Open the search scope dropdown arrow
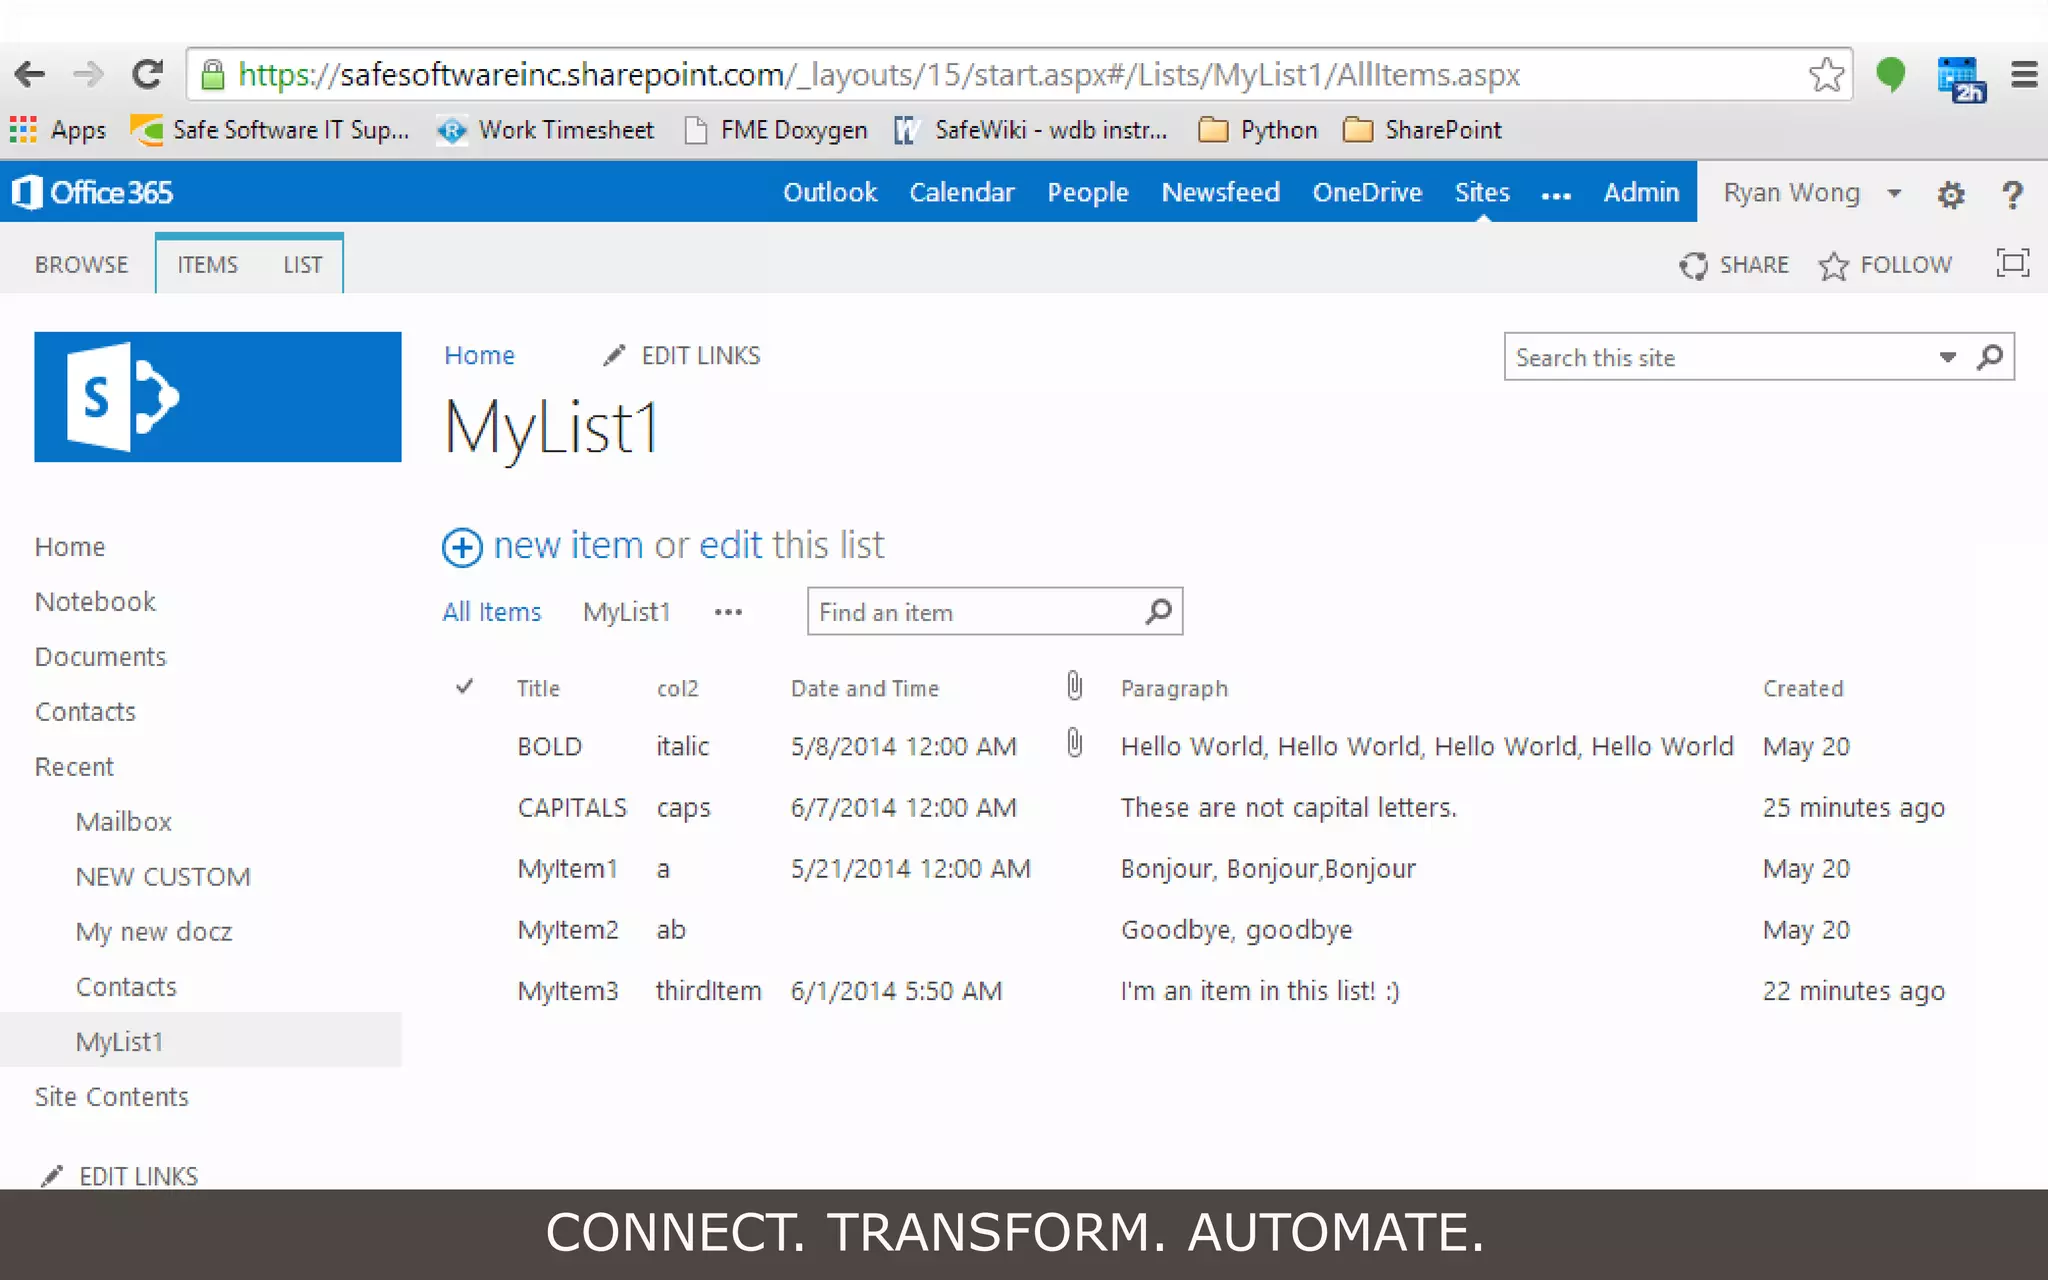 pyautogui.click(x=1947, y=357)
